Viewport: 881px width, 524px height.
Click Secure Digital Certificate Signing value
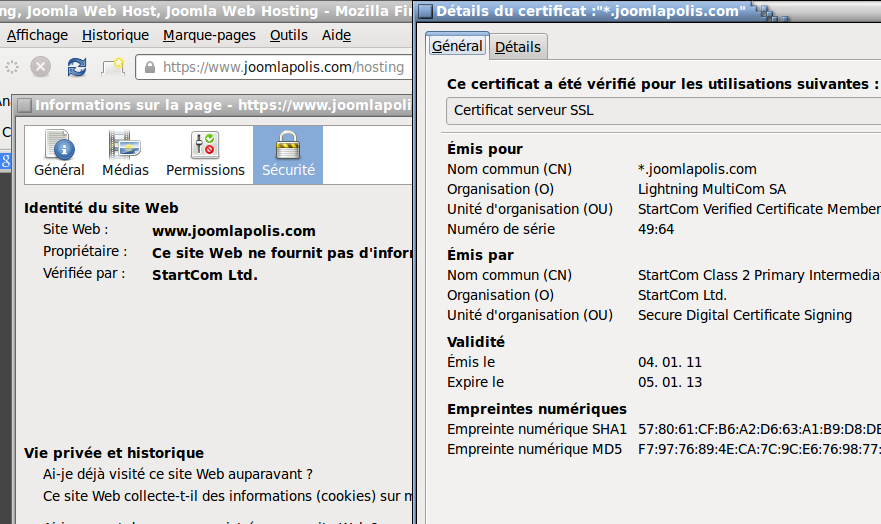coord(745,316)
